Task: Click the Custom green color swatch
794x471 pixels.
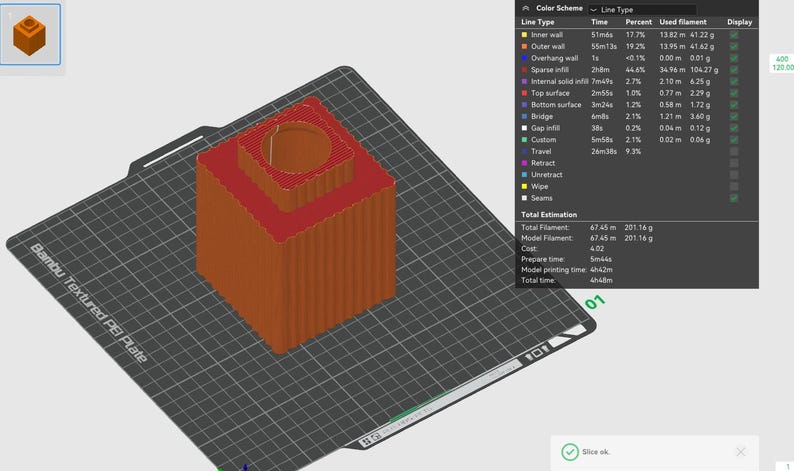Action: [524, 140]
